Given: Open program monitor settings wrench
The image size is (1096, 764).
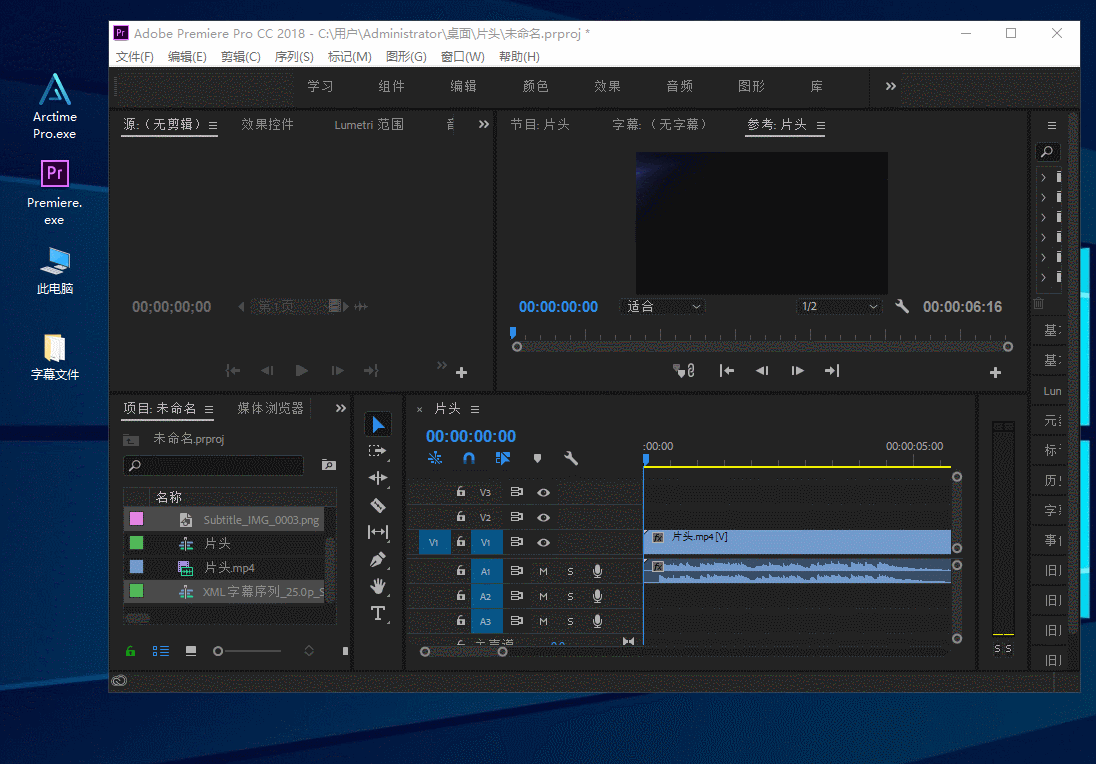Looking at the screenshot, I should coord(902,306).
